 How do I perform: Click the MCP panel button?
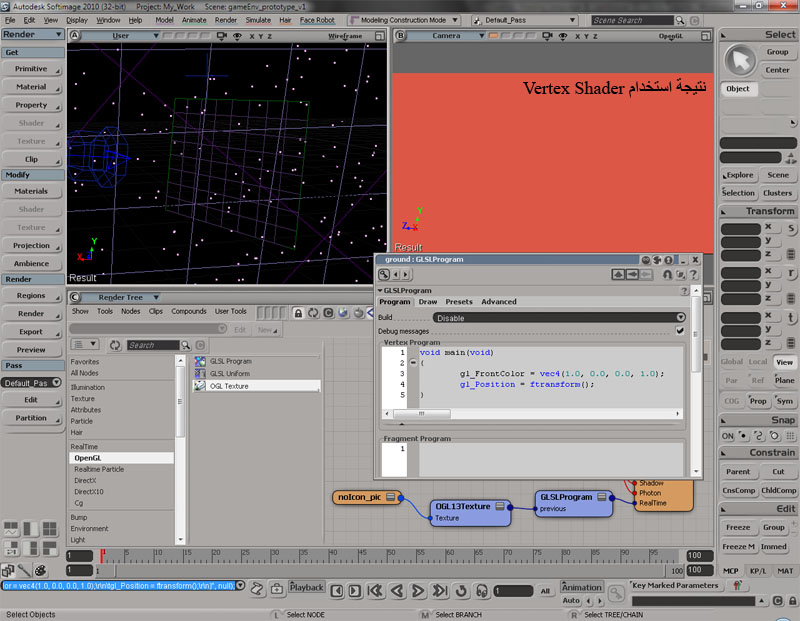tap(731, 571)
